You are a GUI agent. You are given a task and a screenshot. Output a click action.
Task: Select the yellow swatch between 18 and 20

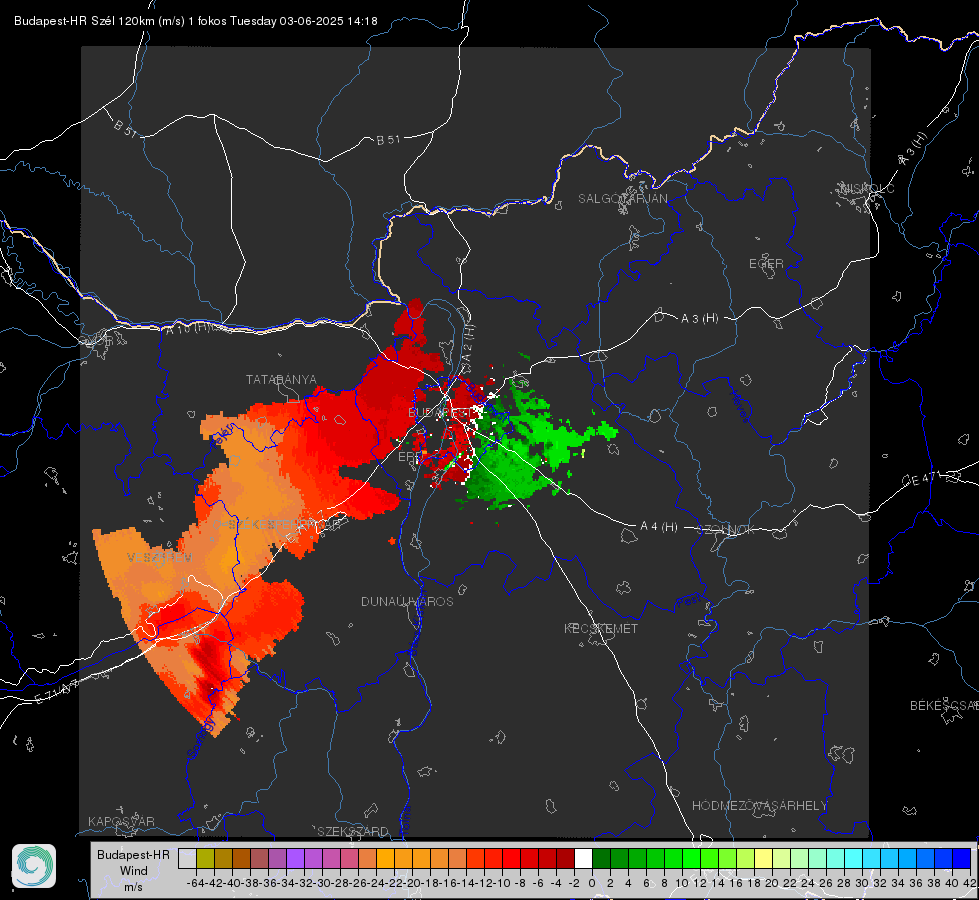point(764,858)
